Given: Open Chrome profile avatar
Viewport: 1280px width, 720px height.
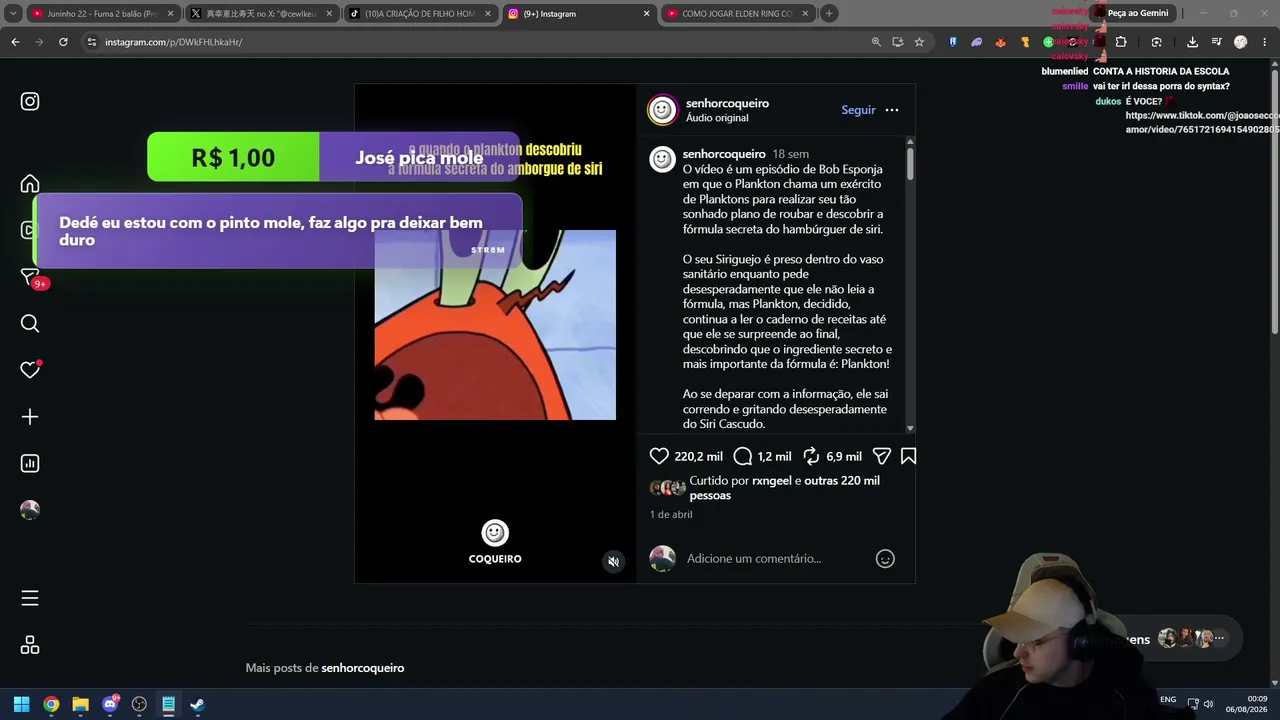Looking at the screenshot, I should [1240, 42].
